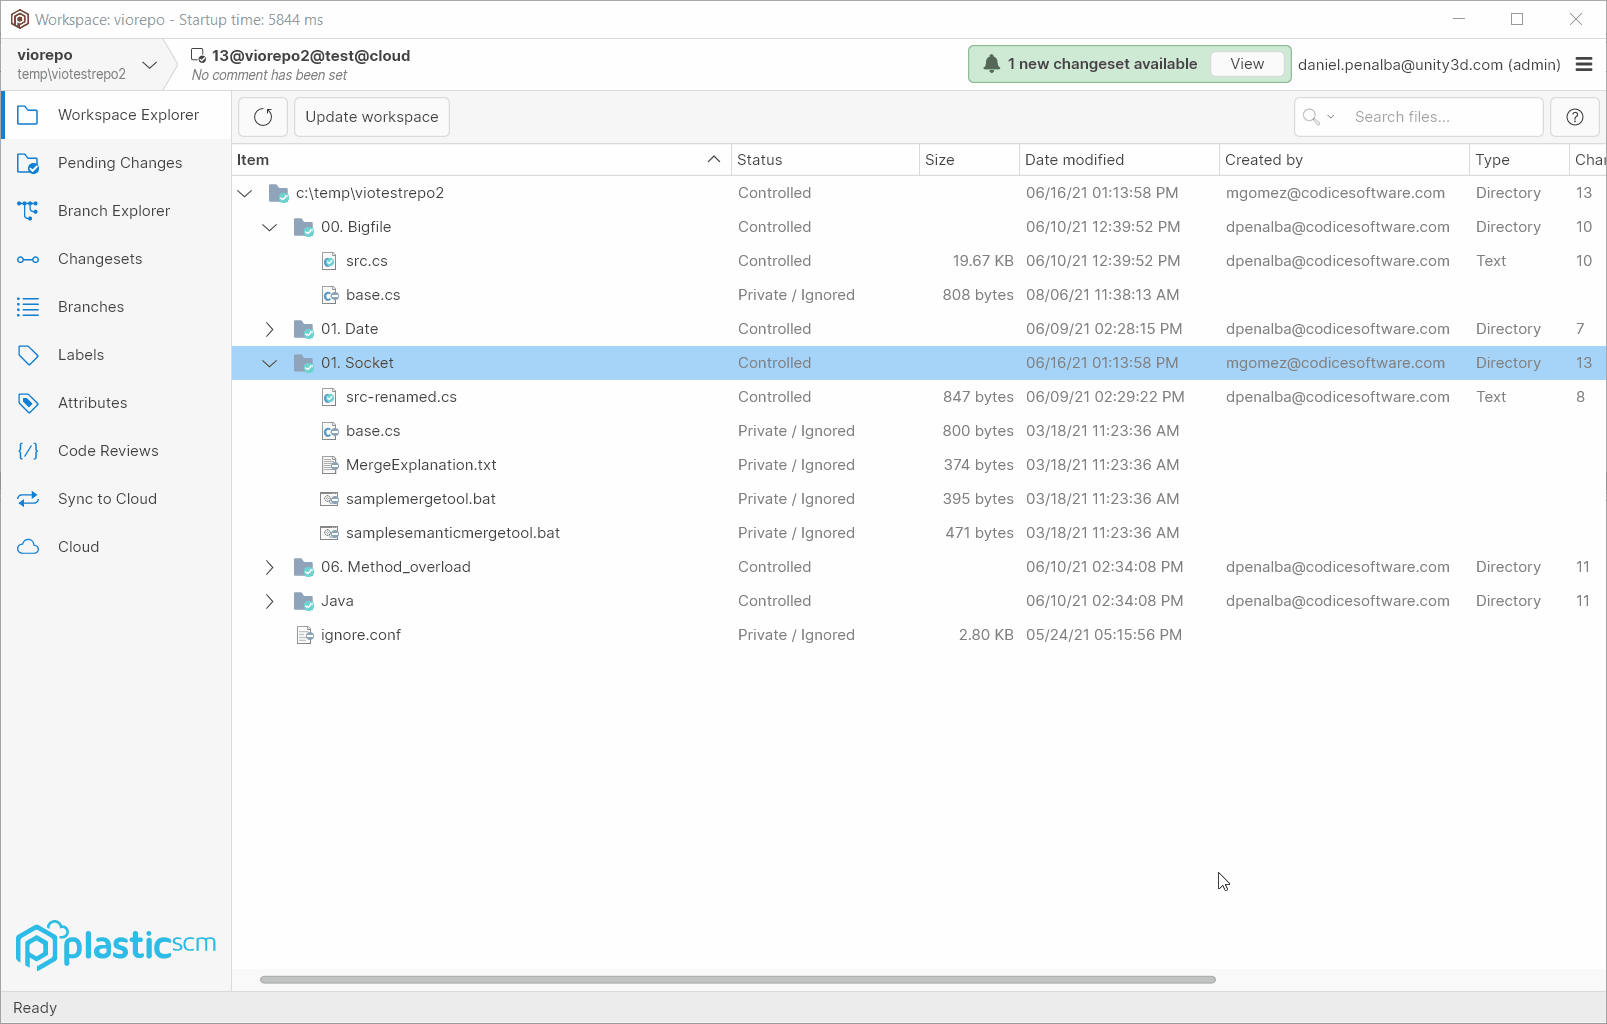Screen dimensions: 1607x1024
Task: Open the Branch Explorer
Action: pos(113,210)
